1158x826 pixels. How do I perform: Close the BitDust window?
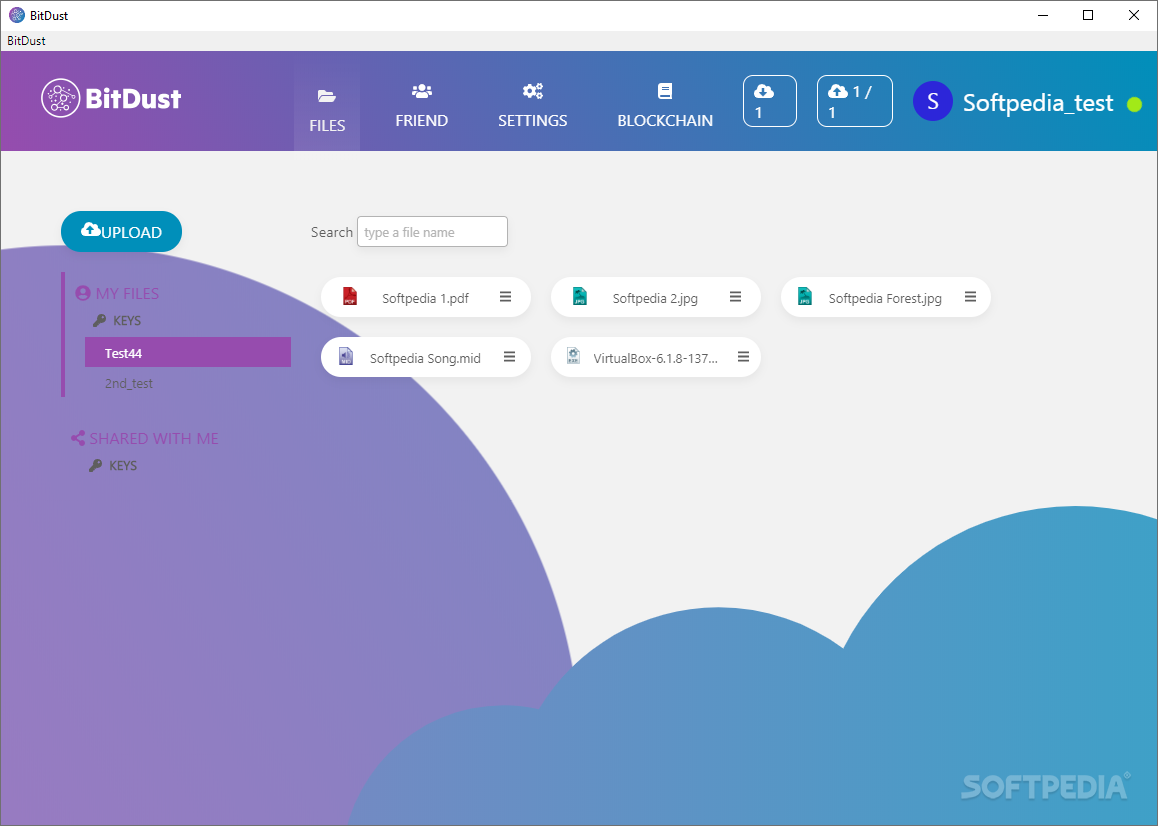tap(1134, 15)
